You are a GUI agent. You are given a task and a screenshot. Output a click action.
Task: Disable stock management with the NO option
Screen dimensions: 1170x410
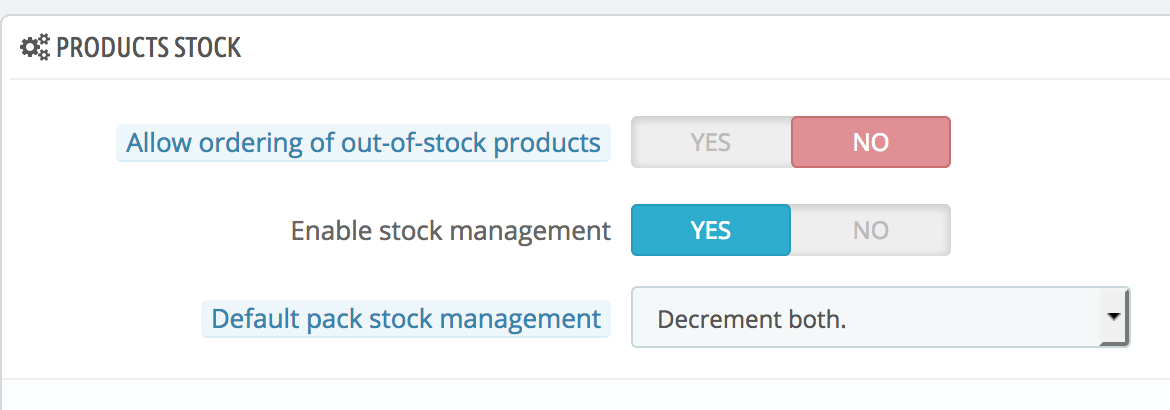[870, 231]
